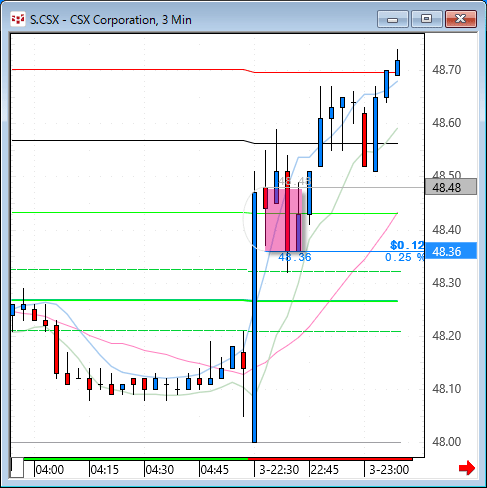The height and width of the screenshot is (488, 487).
Task: Click the 48.10 price axis label
Action: (447, 389)
